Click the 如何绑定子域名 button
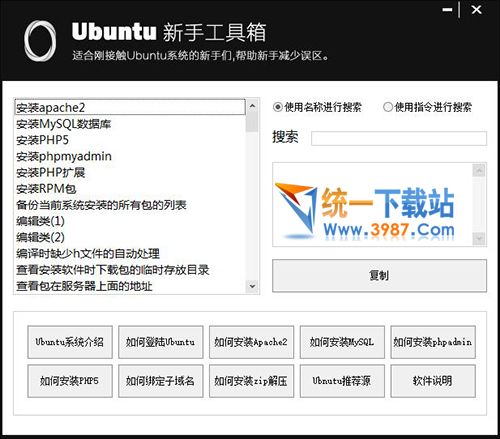Image resolution: width=500 pixels, height=439 pixels. [x=161, y=381]
